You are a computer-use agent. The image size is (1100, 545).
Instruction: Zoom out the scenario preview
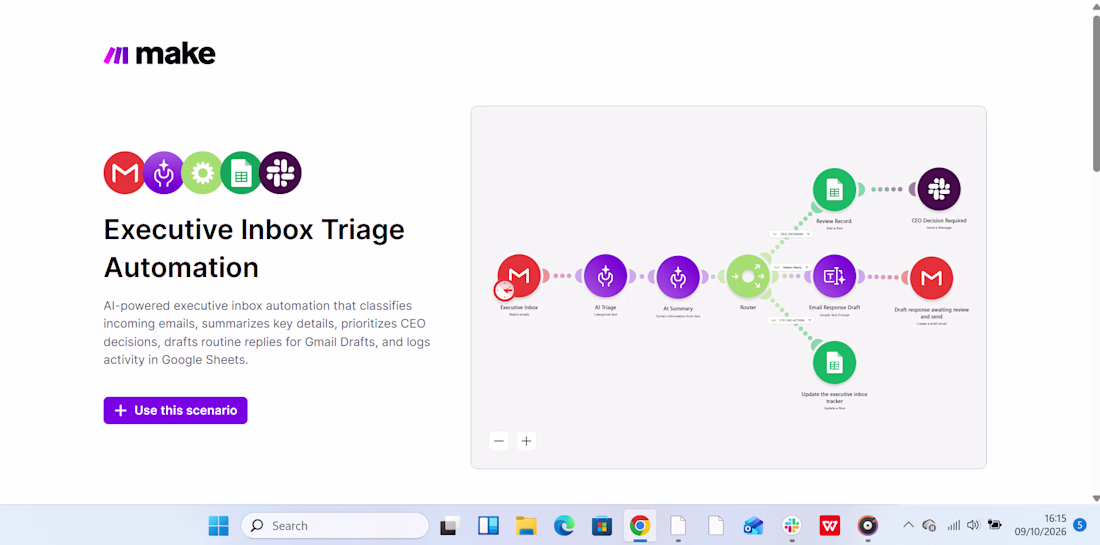(499, 441)
